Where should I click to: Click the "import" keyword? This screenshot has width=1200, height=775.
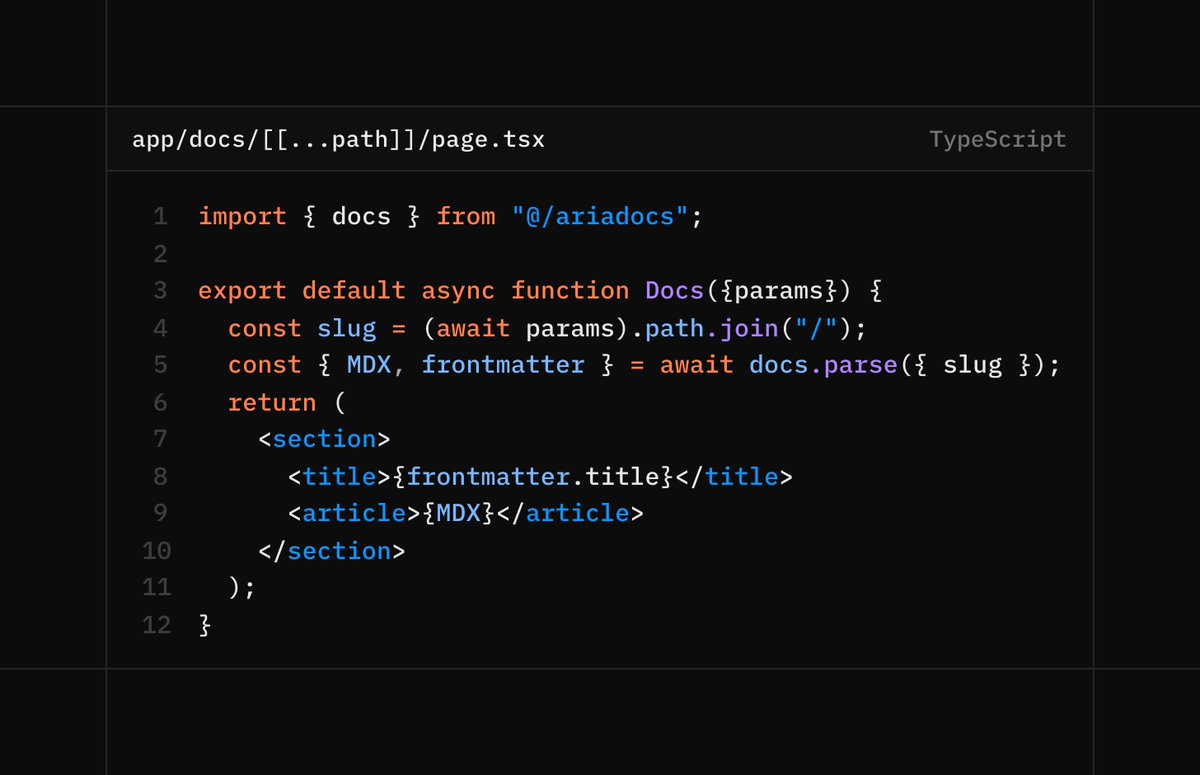242,217
